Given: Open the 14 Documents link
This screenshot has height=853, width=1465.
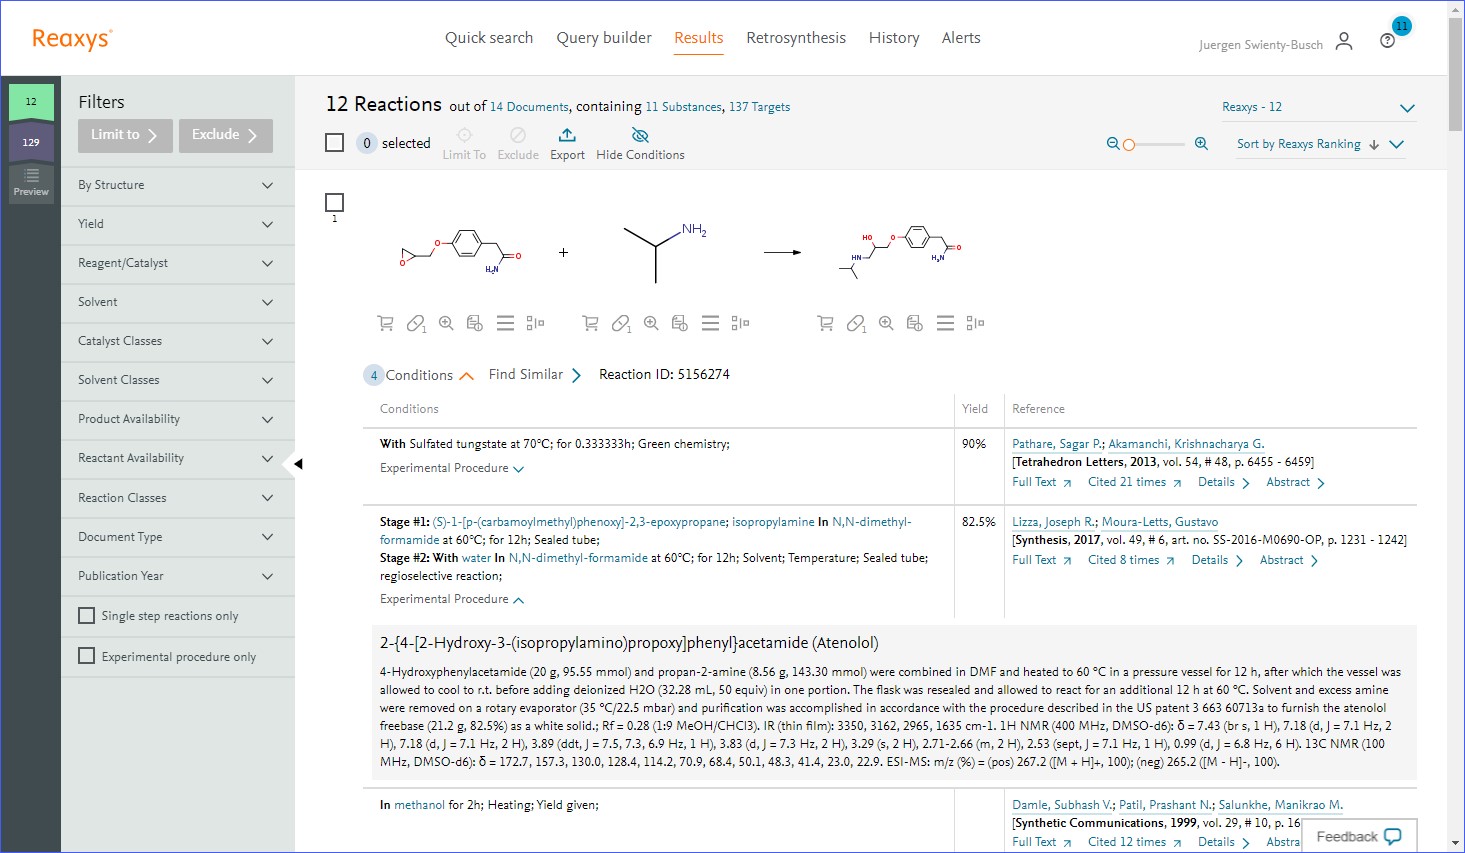Looking at the screenshot, I should 529,107.
